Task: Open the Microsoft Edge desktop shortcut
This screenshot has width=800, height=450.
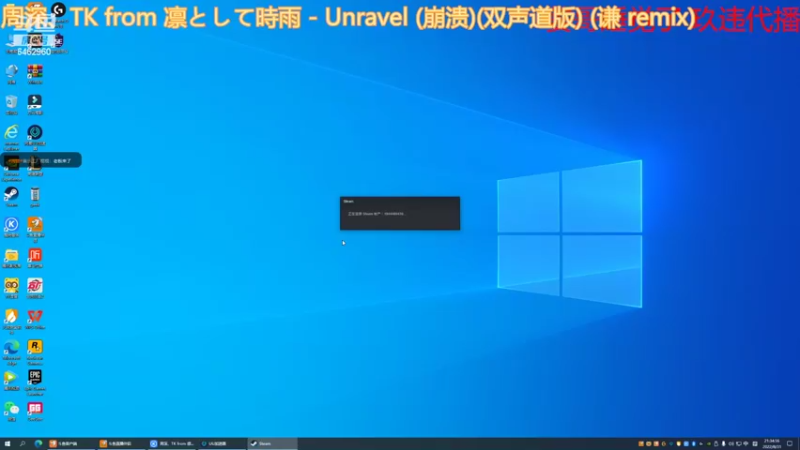Action: coord(11,352)
